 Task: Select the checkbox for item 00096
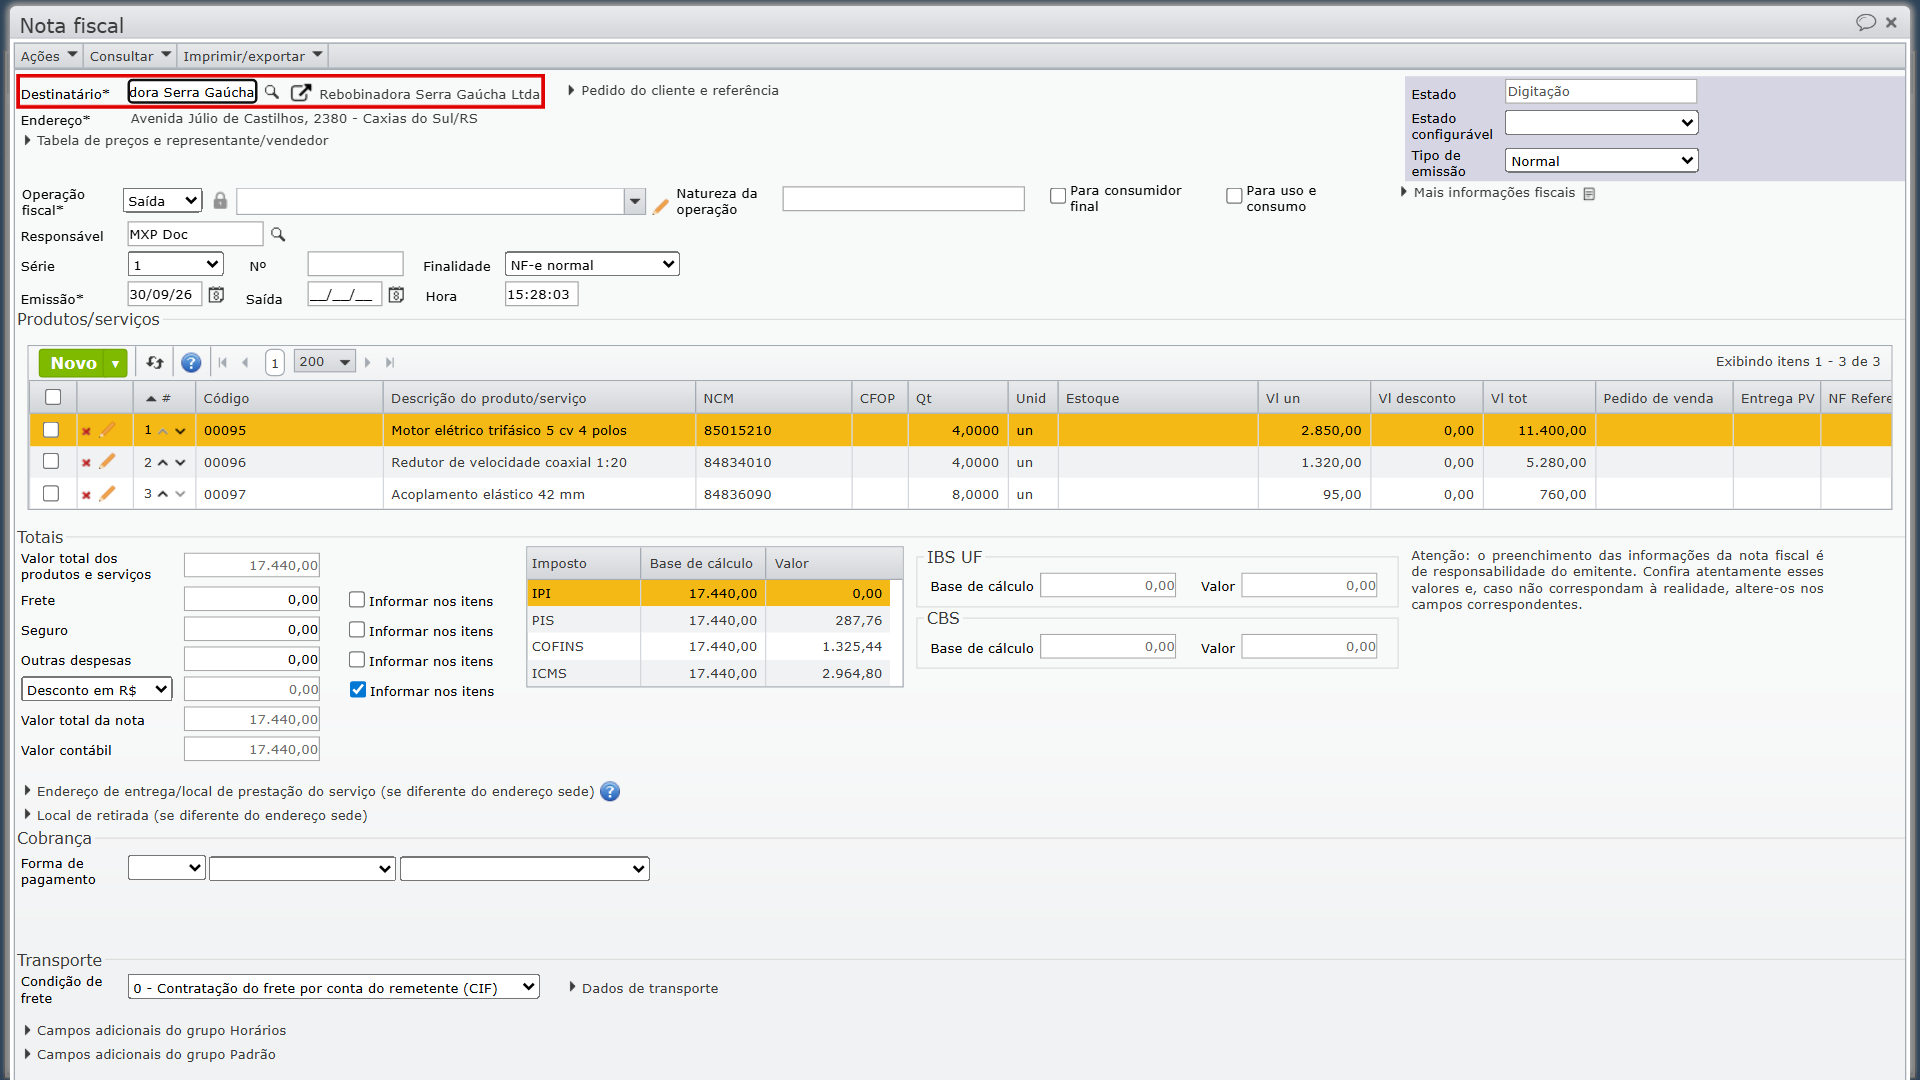[x=51, y=462]
